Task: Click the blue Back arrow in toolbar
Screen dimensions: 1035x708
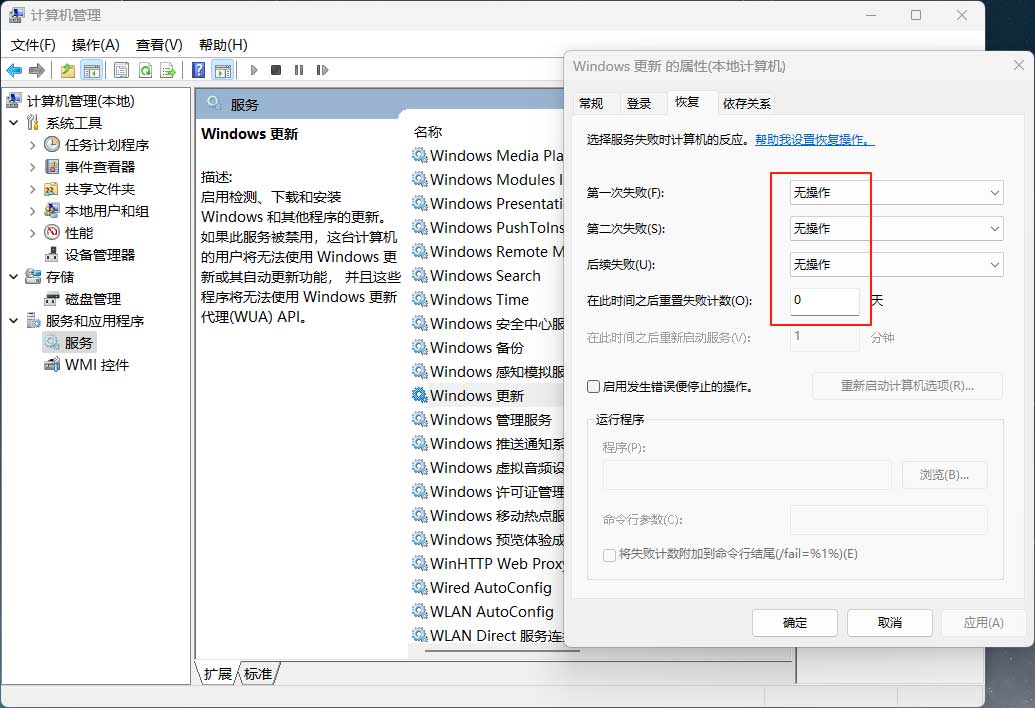Action: (14, 70)
